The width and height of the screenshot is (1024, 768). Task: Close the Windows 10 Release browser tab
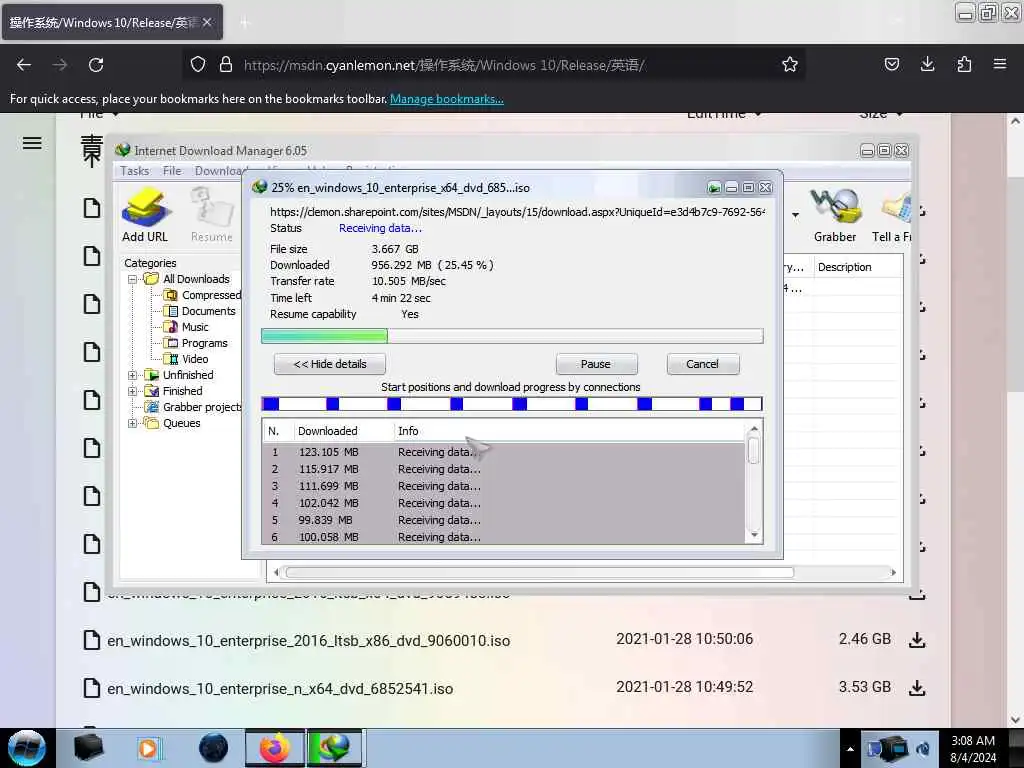pos(207,22)
